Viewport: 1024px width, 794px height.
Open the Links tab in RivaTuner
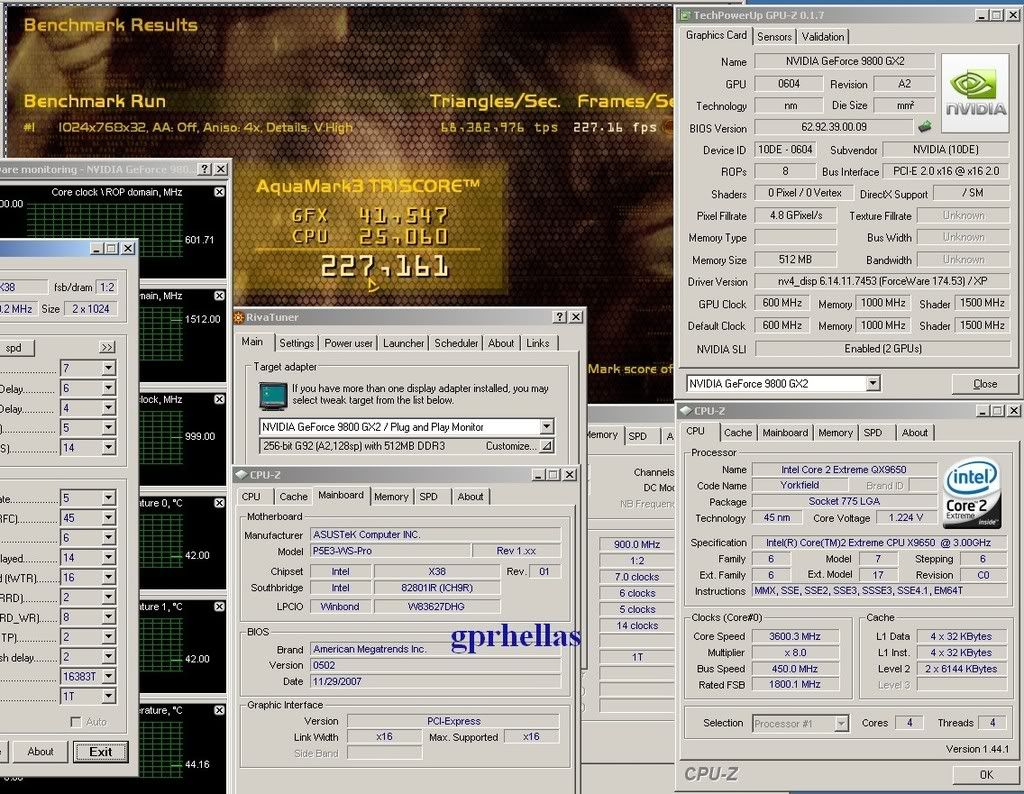(x=537, y=343)
